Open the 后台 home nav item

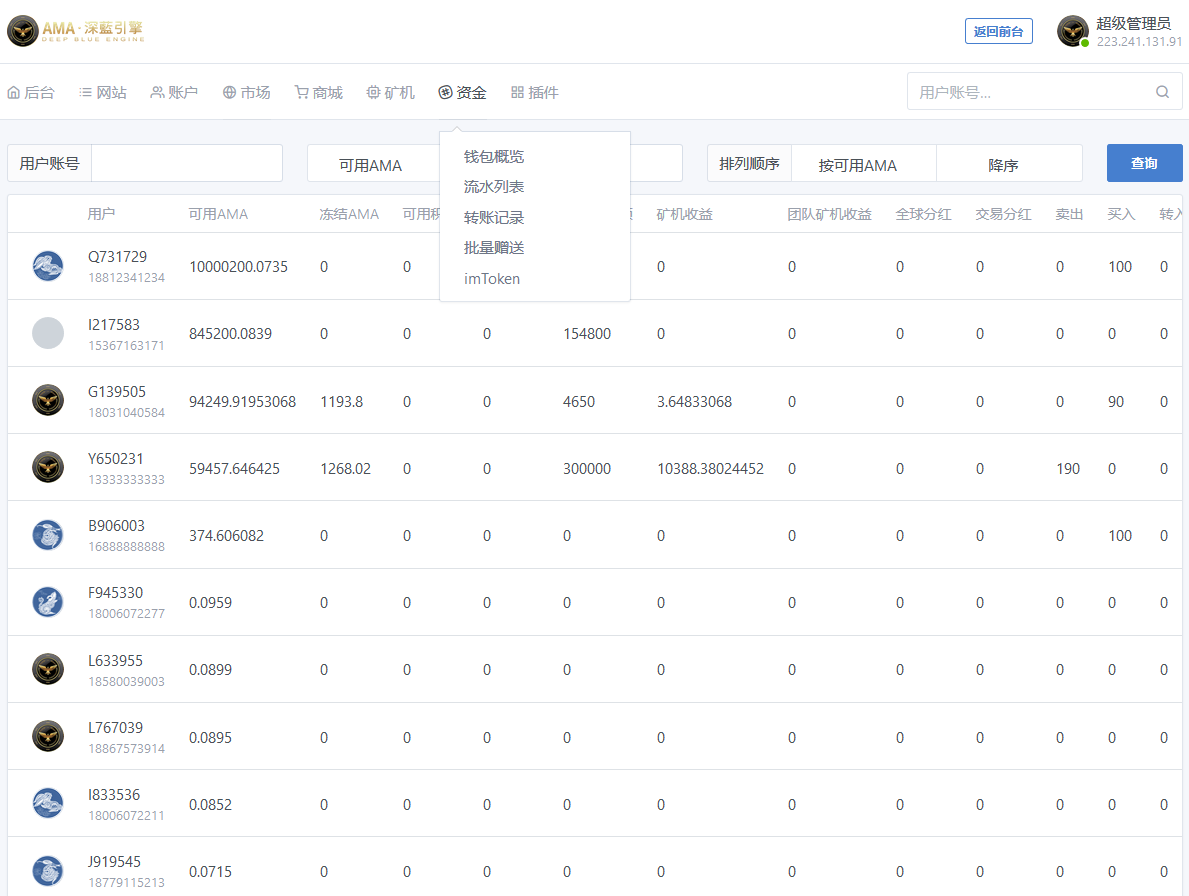click(31, 92)
